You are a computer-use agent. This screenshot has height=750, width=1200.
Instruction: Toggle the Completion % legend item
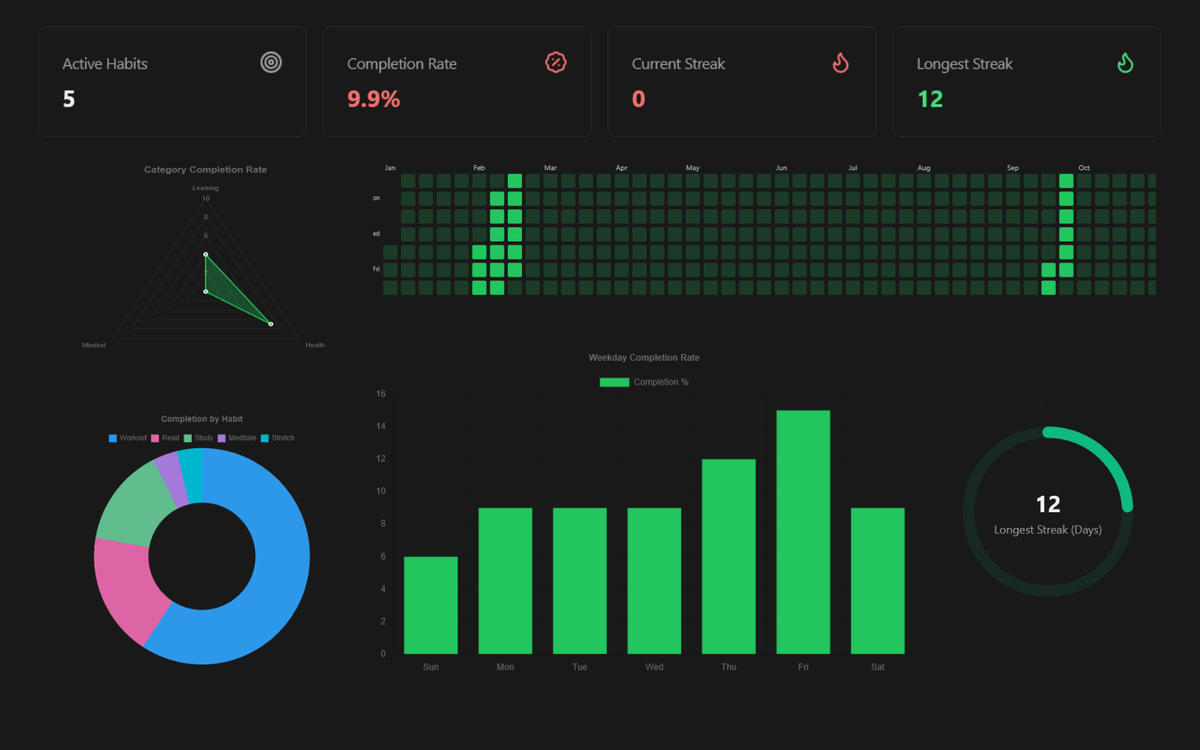click(x=644, y=382)
